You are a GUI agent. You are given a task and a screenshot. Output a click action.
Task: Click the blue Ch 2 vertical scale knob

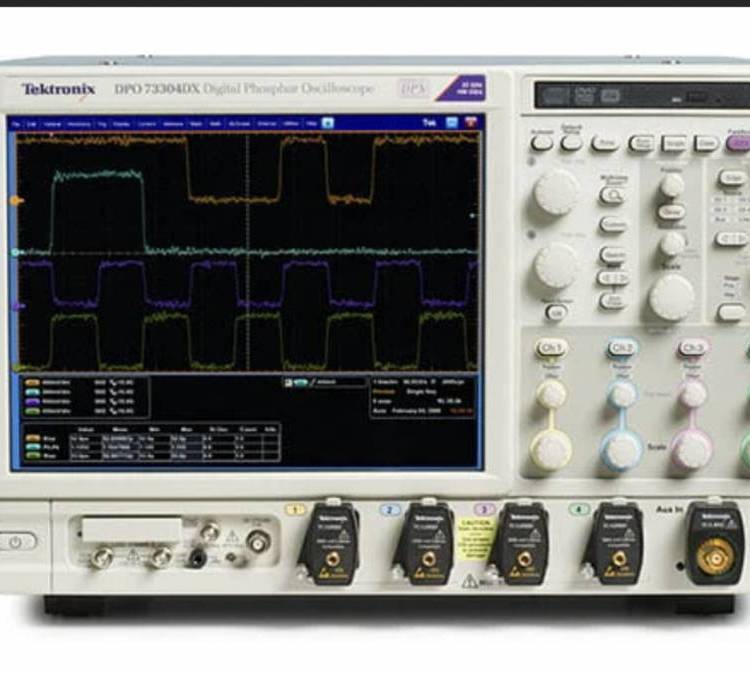(x=621, y=451)
